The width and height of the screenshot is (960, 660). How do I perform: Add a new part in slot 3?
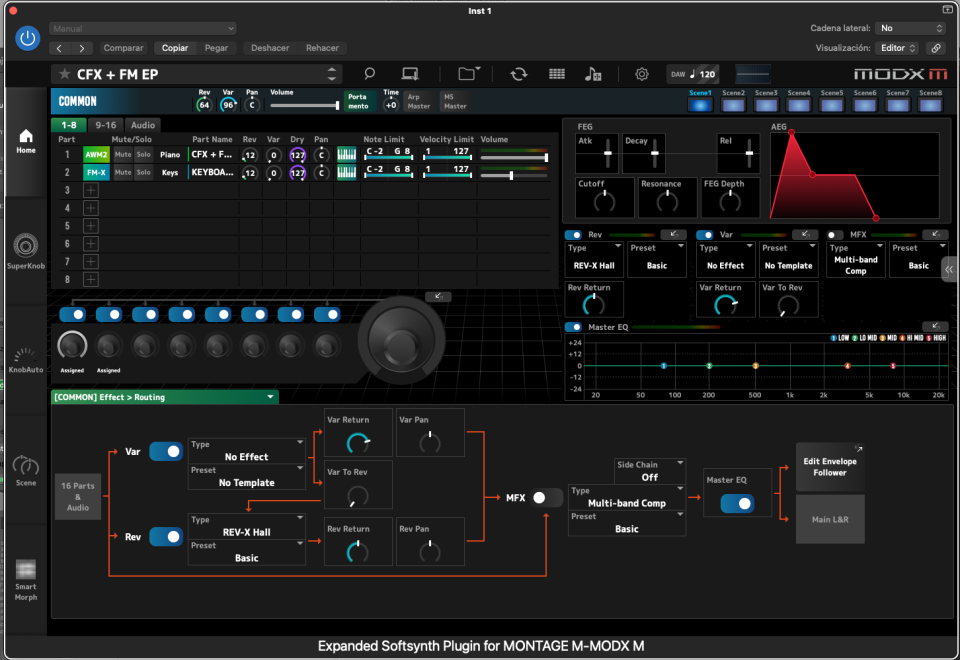point(91,190)
